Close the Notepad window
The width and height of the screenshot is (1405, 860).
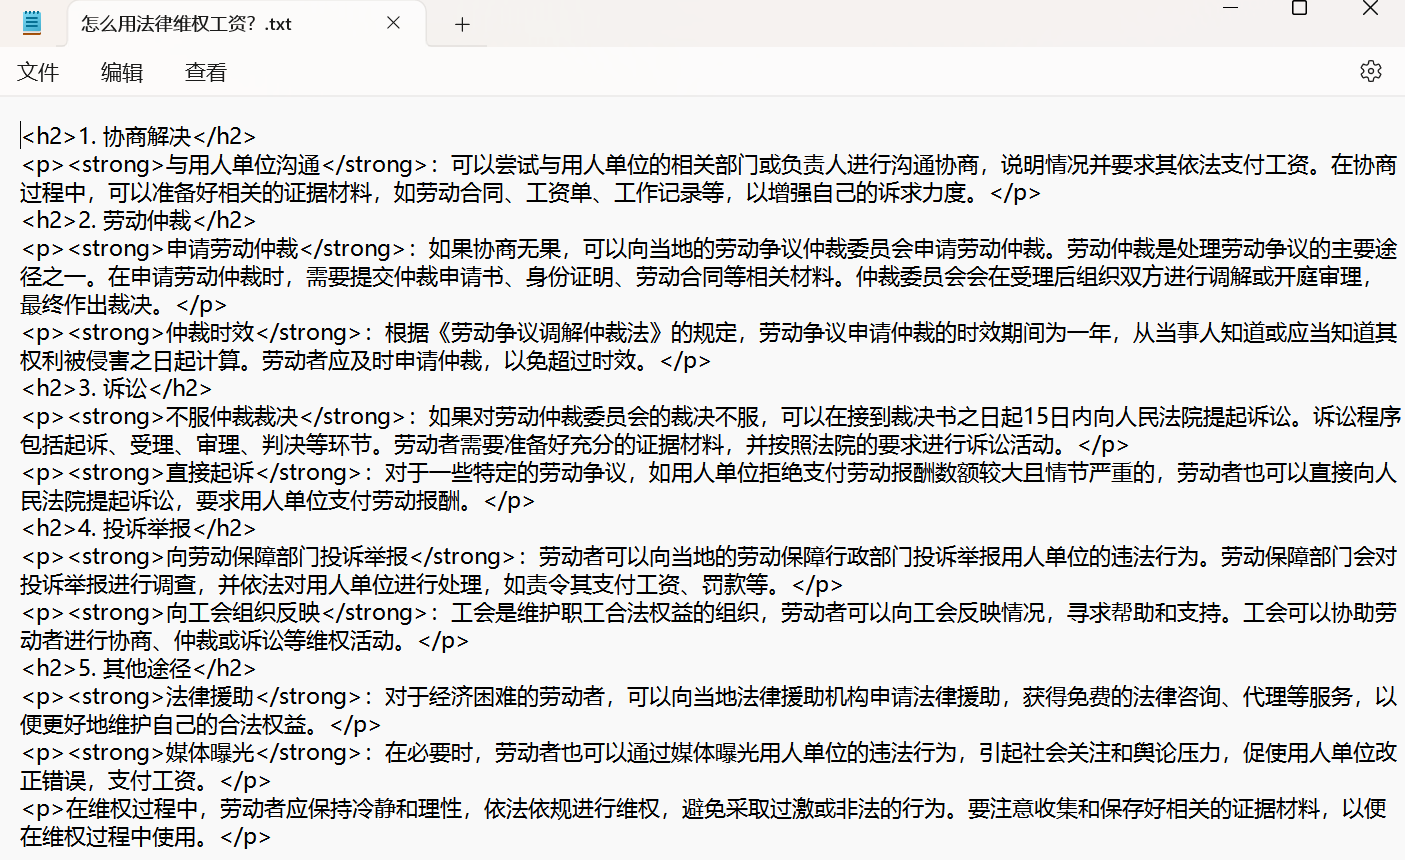coord(1370,8)
